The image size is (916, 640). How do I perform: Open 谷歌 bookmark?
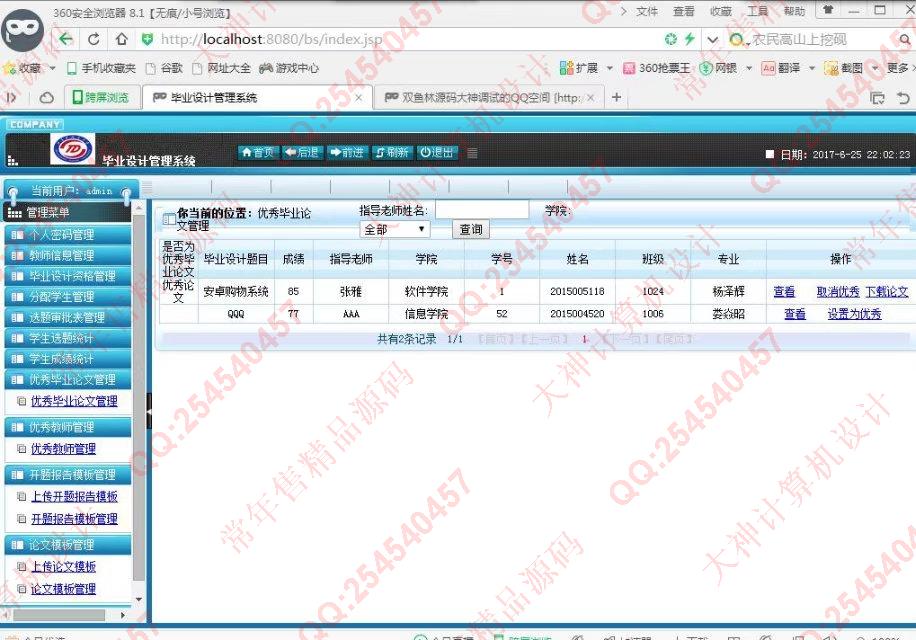(x=164, y=68)
